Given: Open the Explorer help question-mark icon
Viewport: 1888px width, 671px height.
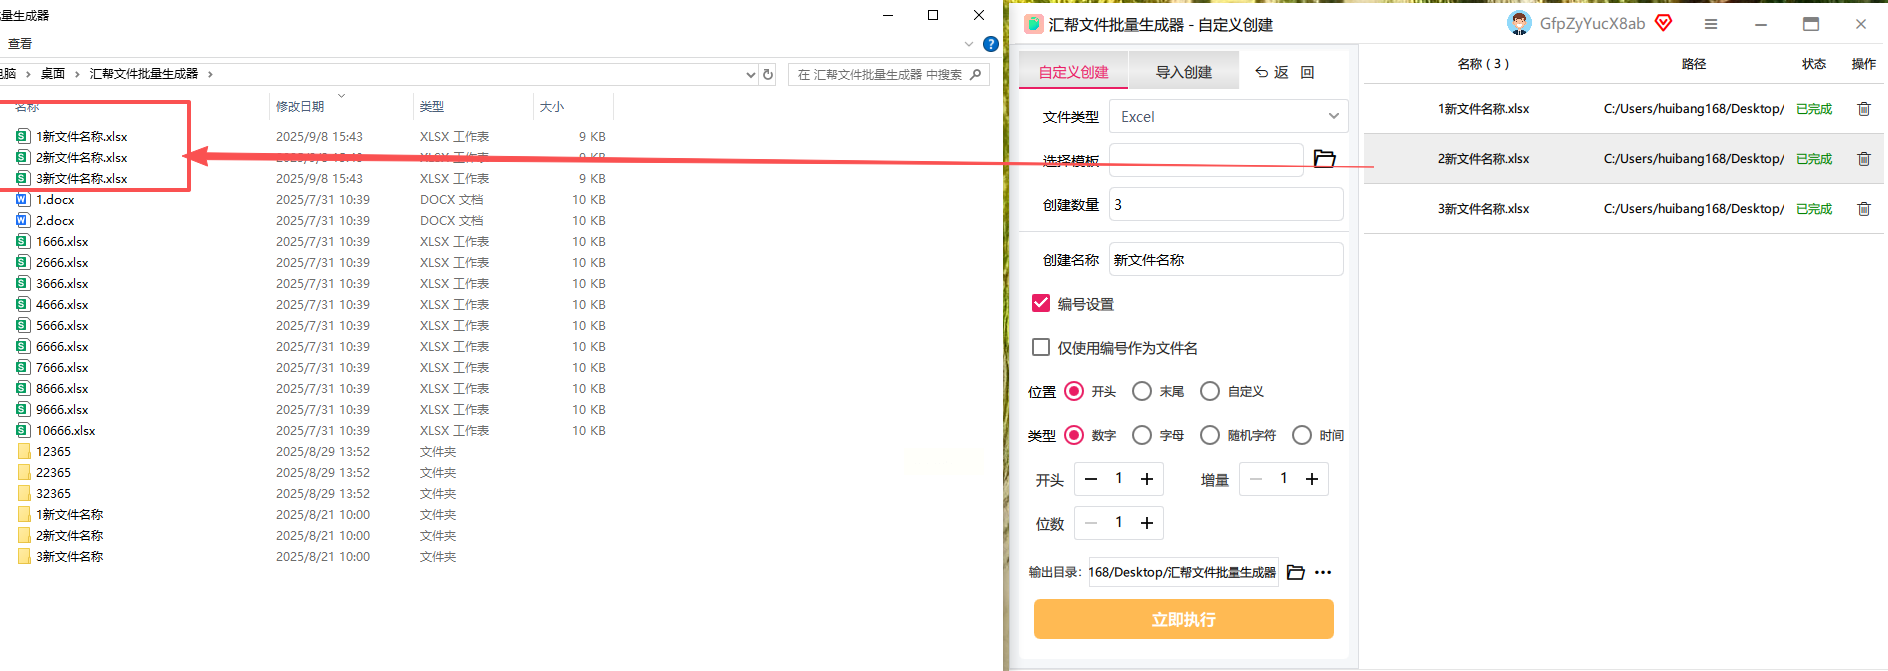Looking at the screenshot, I should pyautogui.click(x=991, y=44).
